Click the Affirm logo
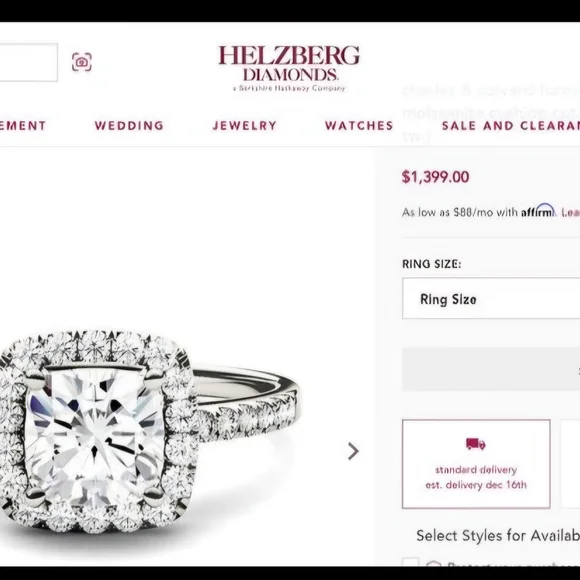The width and height of the screenshot is (580, 580). pyautogui.click(x=538, y=211)
